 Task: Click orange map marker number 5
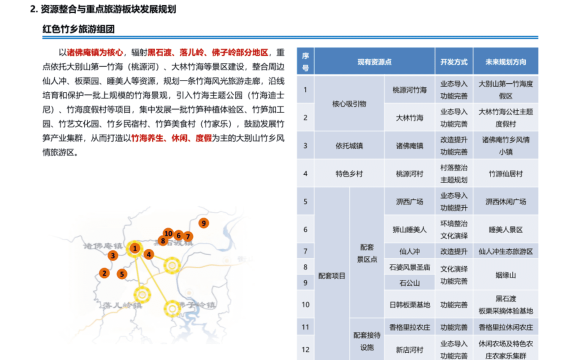122,274
